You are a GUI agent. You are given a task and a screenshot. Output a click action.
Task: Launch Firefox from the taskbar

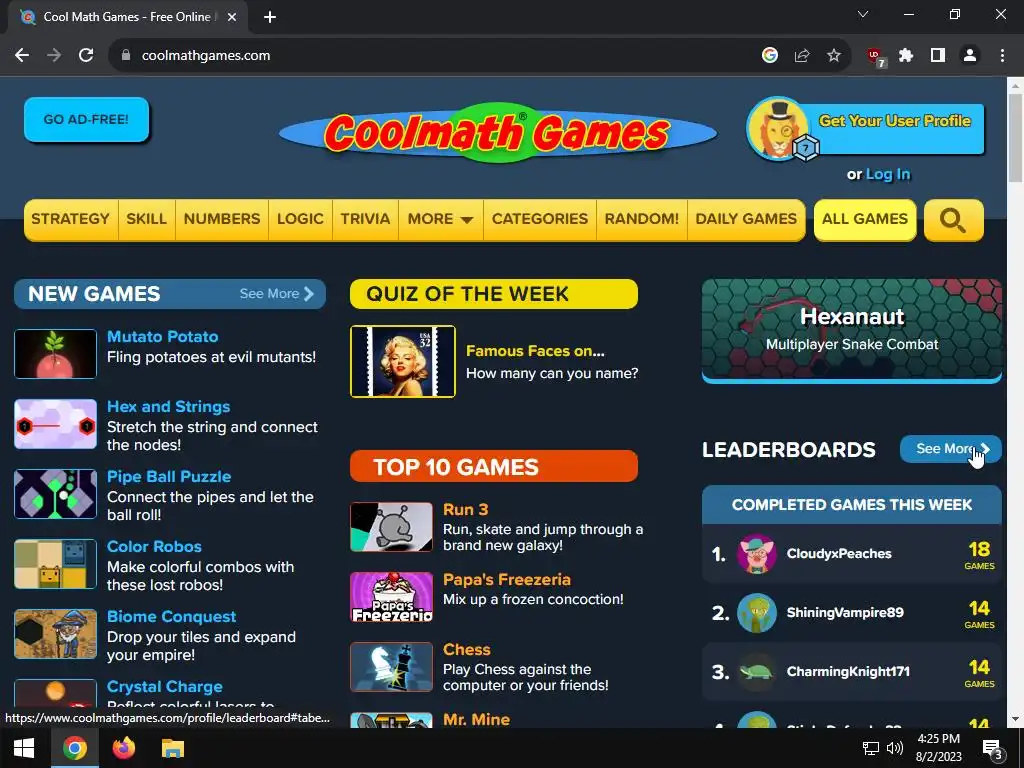coord(123,748)
